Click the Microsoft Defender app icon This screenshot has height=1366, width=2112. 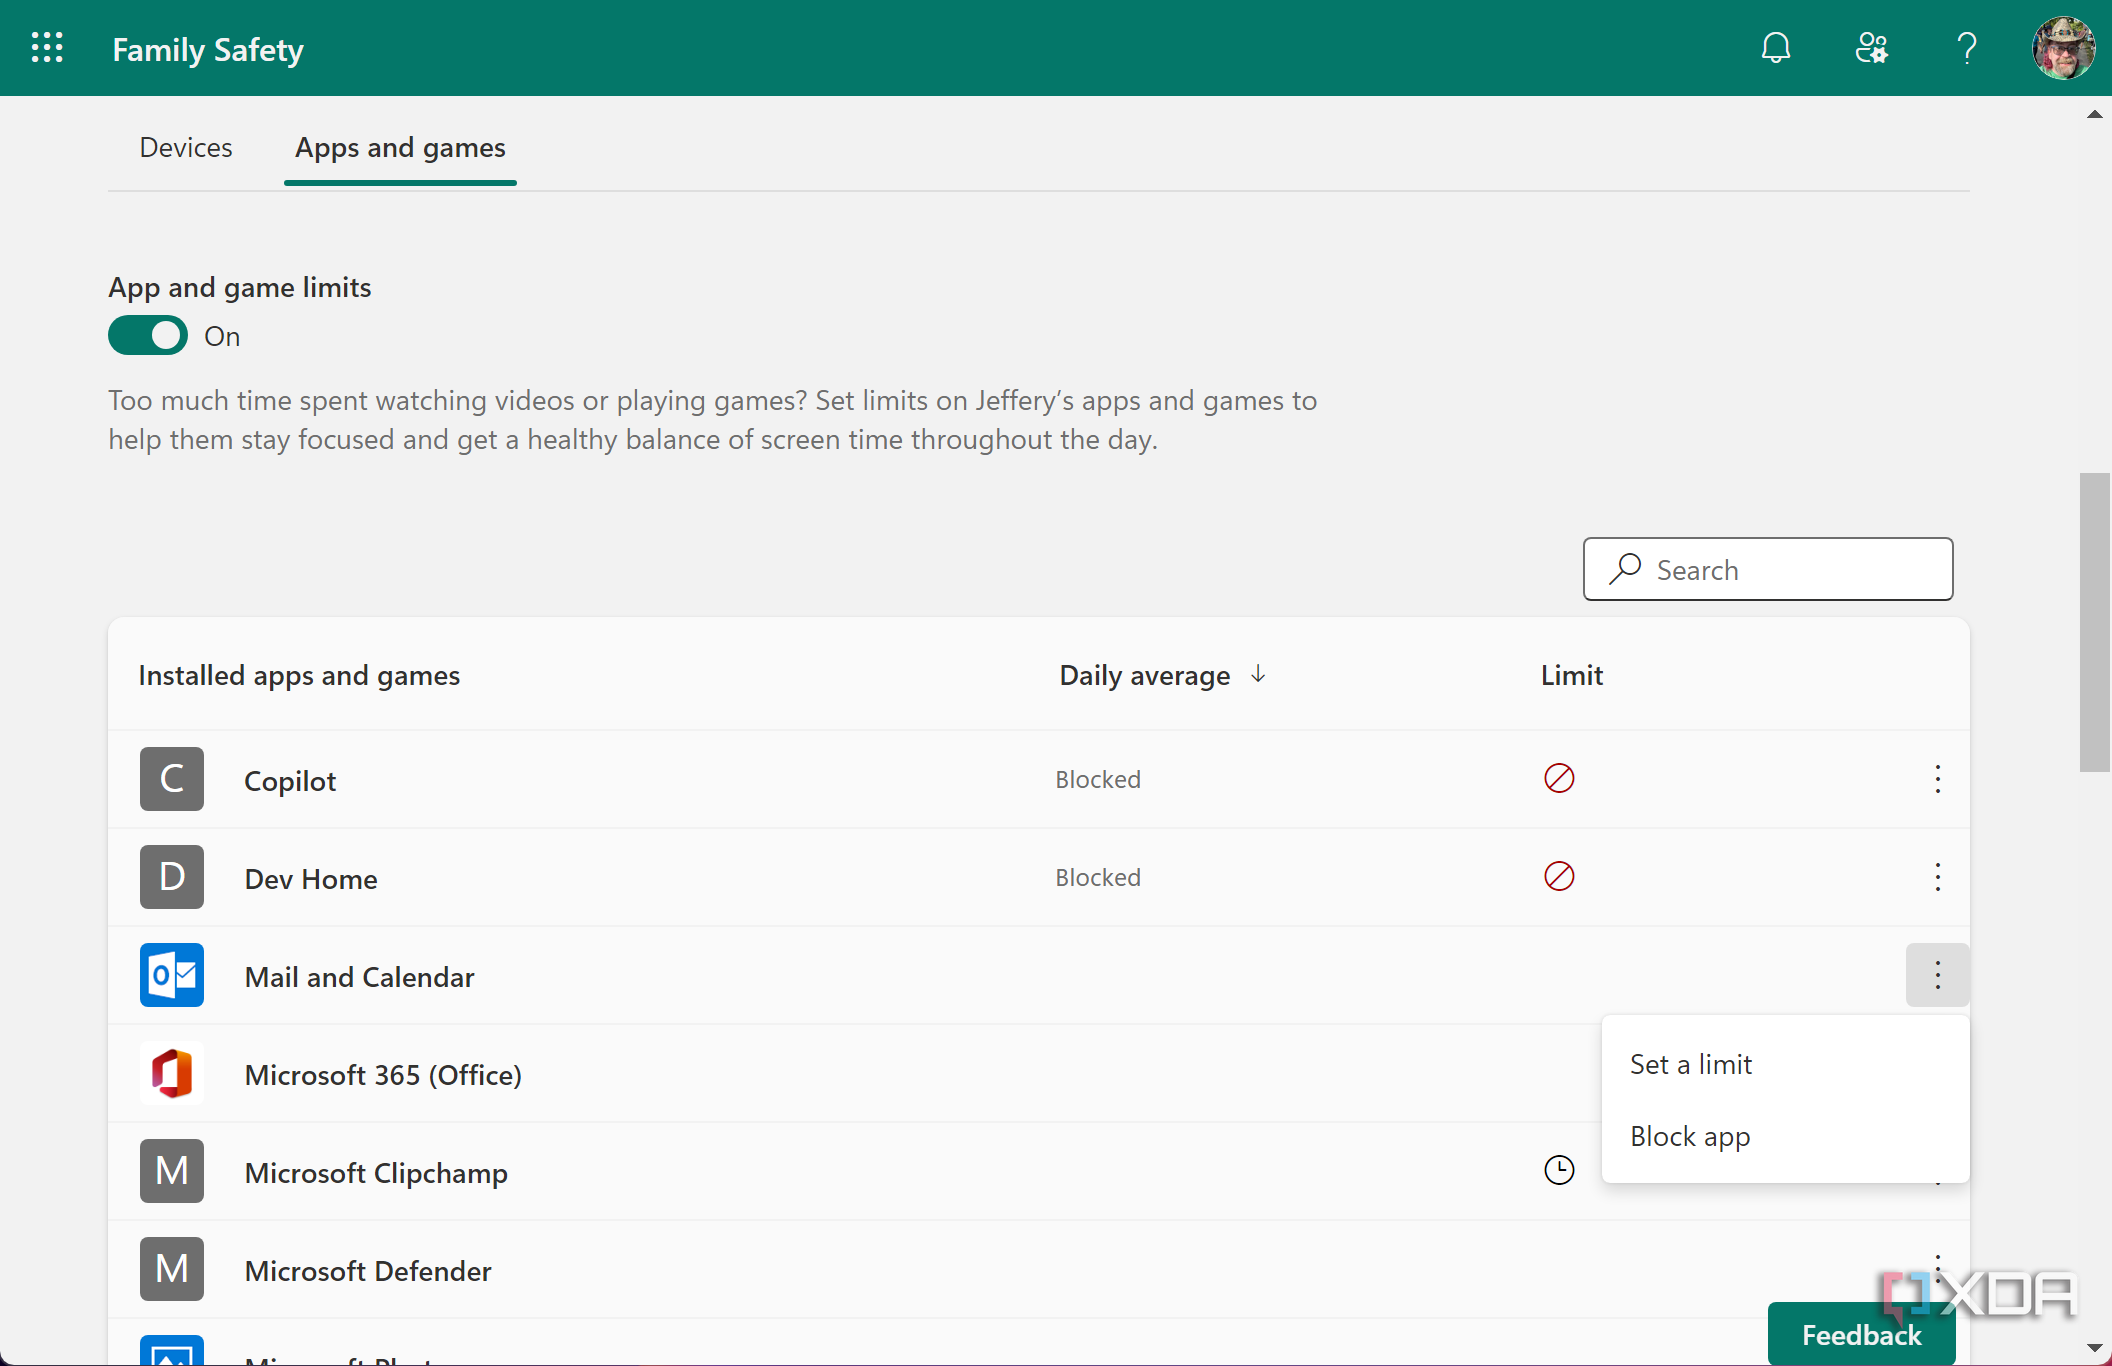click(x=172, y=1269)
